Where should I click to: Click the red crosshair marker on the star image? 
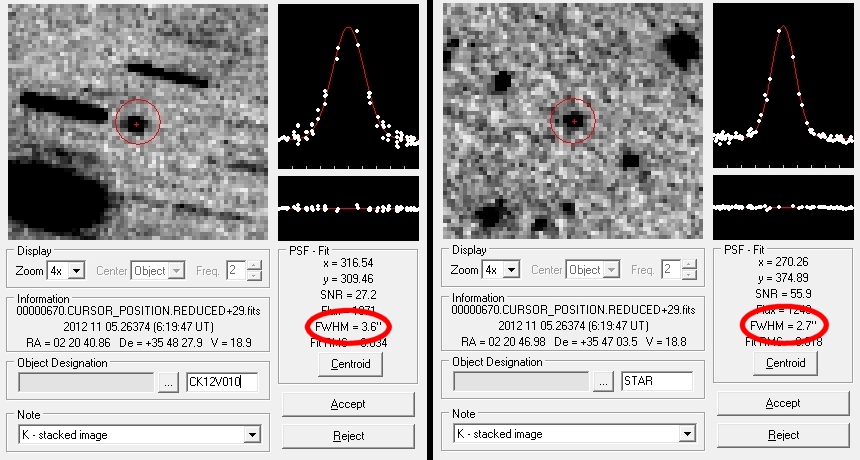573,121
